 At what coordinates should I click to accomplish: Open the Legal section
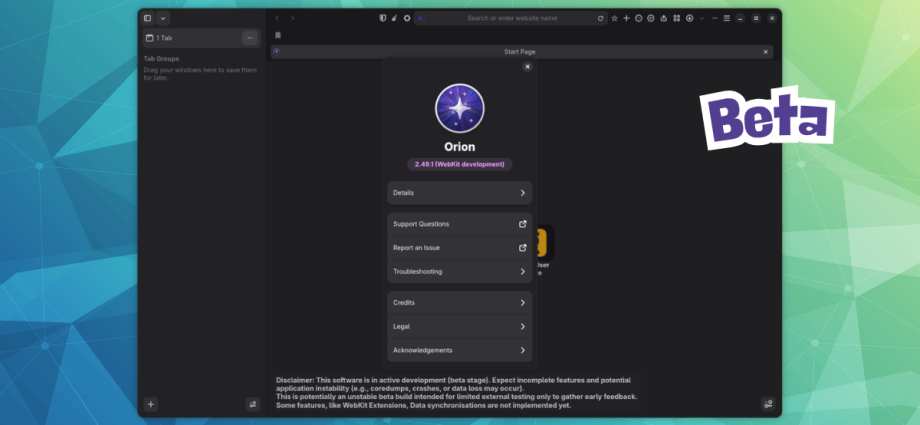pyautogui.click(x=459, y=326)
